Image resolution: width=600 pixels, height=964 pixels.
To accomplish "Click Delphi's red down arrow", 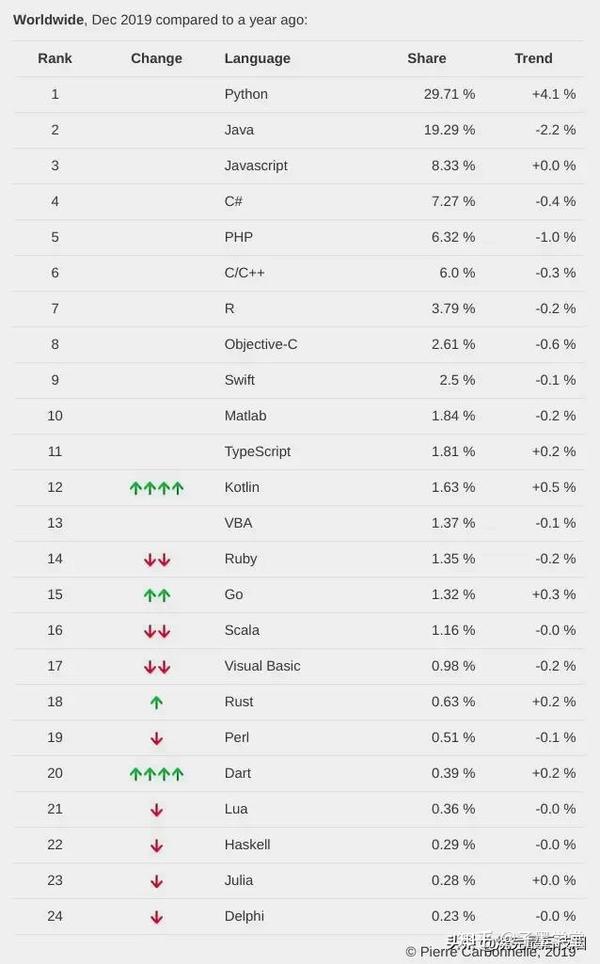I will 157,917.
